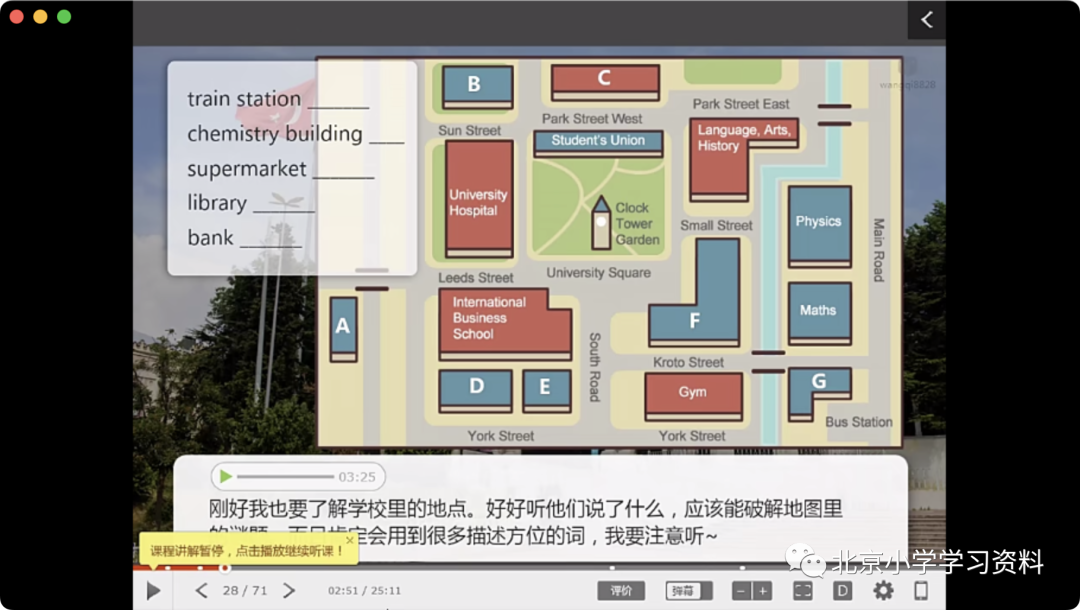Viewport: 1080px width, 610px height.
Task: Increase with the plus button
Action: [x=762, y=591]
